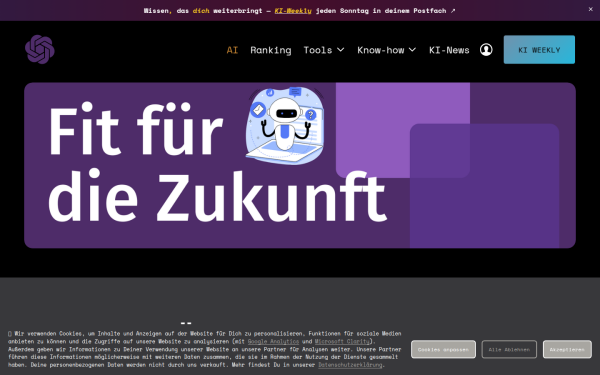Viewport: 600px width, 375px height.
Task: Go to the Ranking page
Action: click(x=271, y=50)
